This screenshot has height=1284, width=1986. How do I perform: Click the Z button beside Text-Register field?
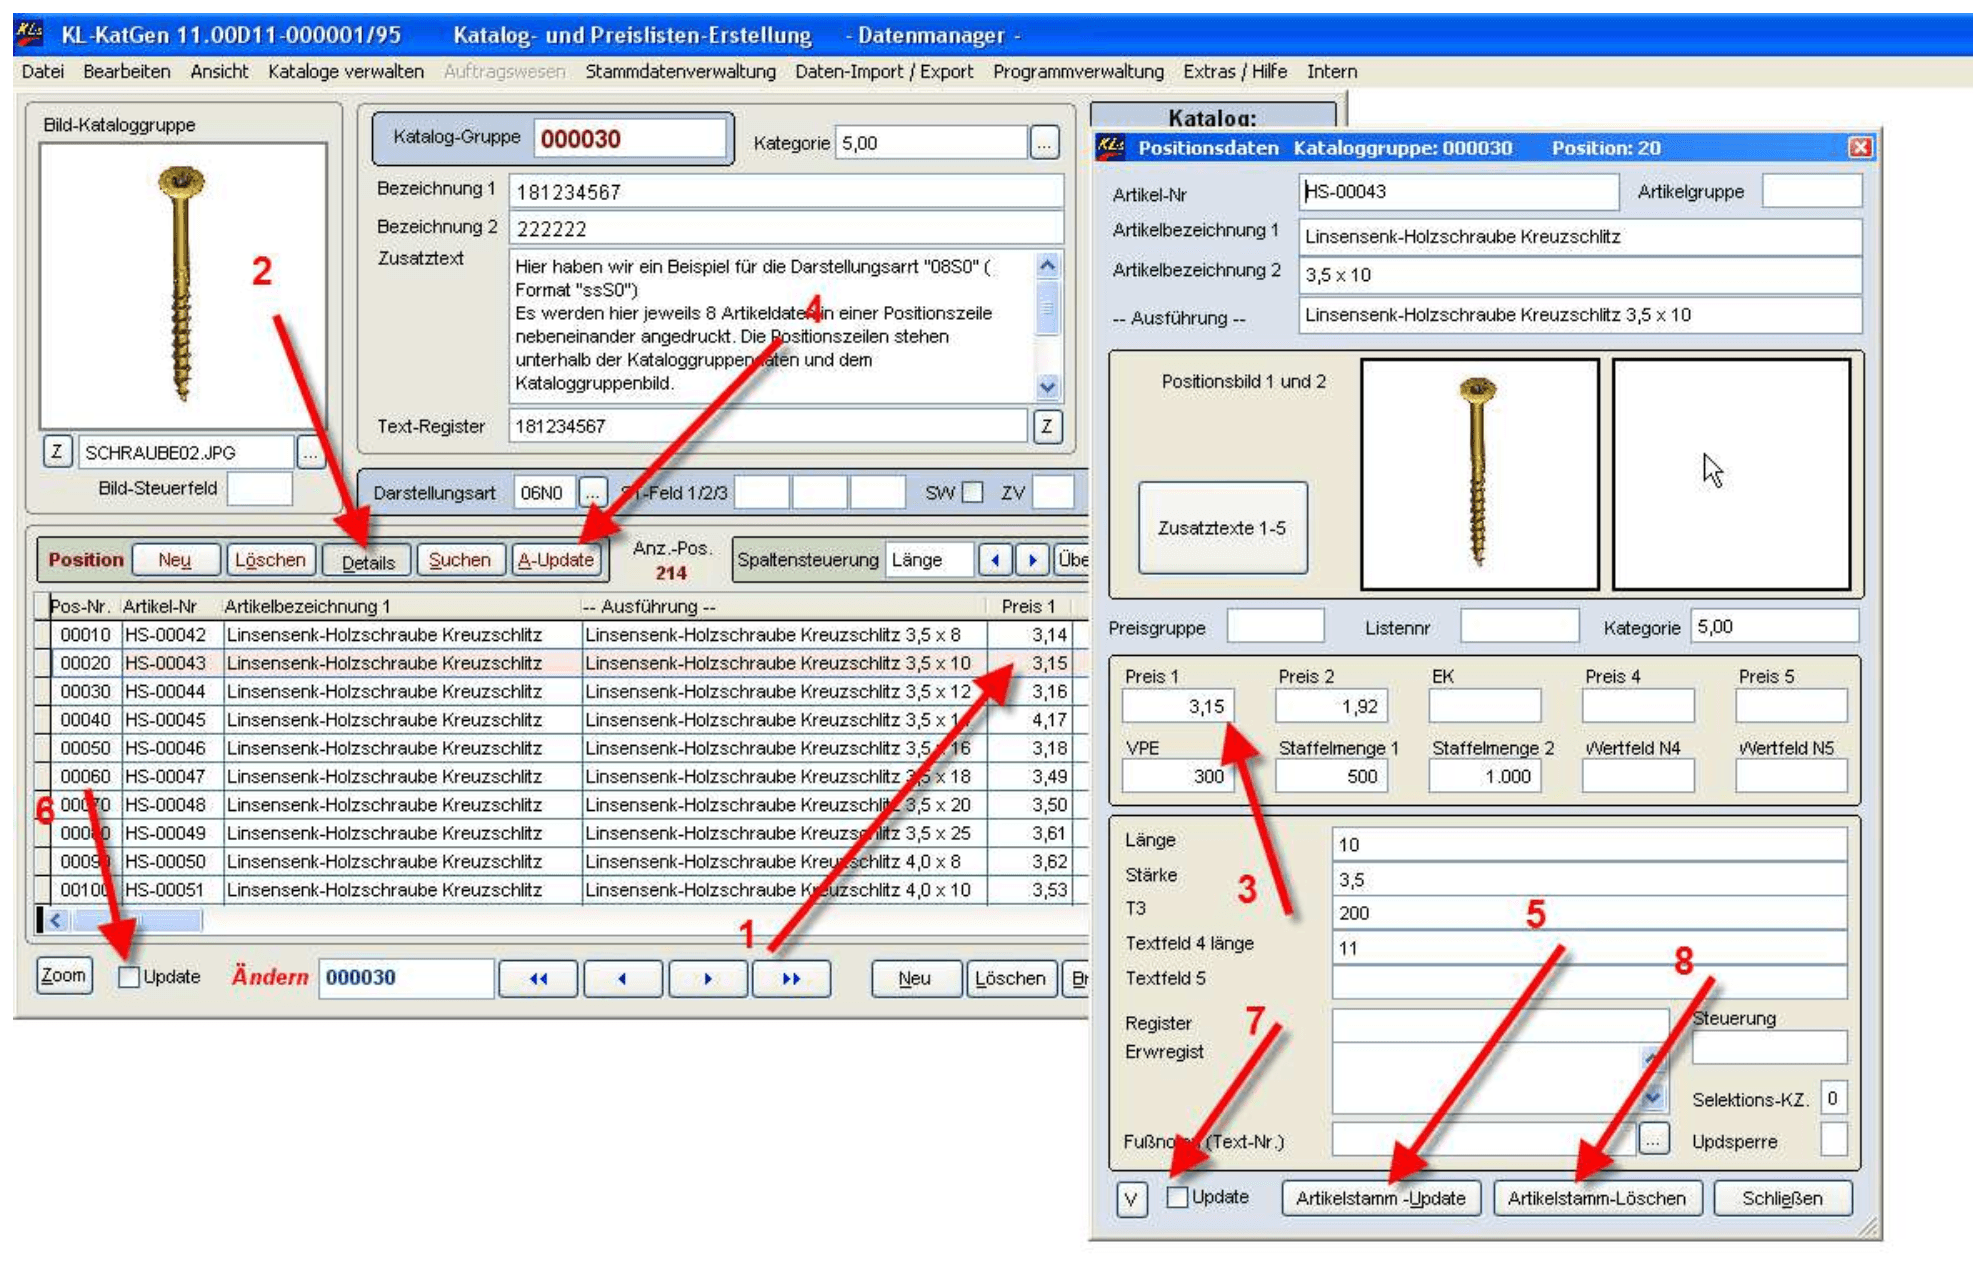(x=1046, y=426)
